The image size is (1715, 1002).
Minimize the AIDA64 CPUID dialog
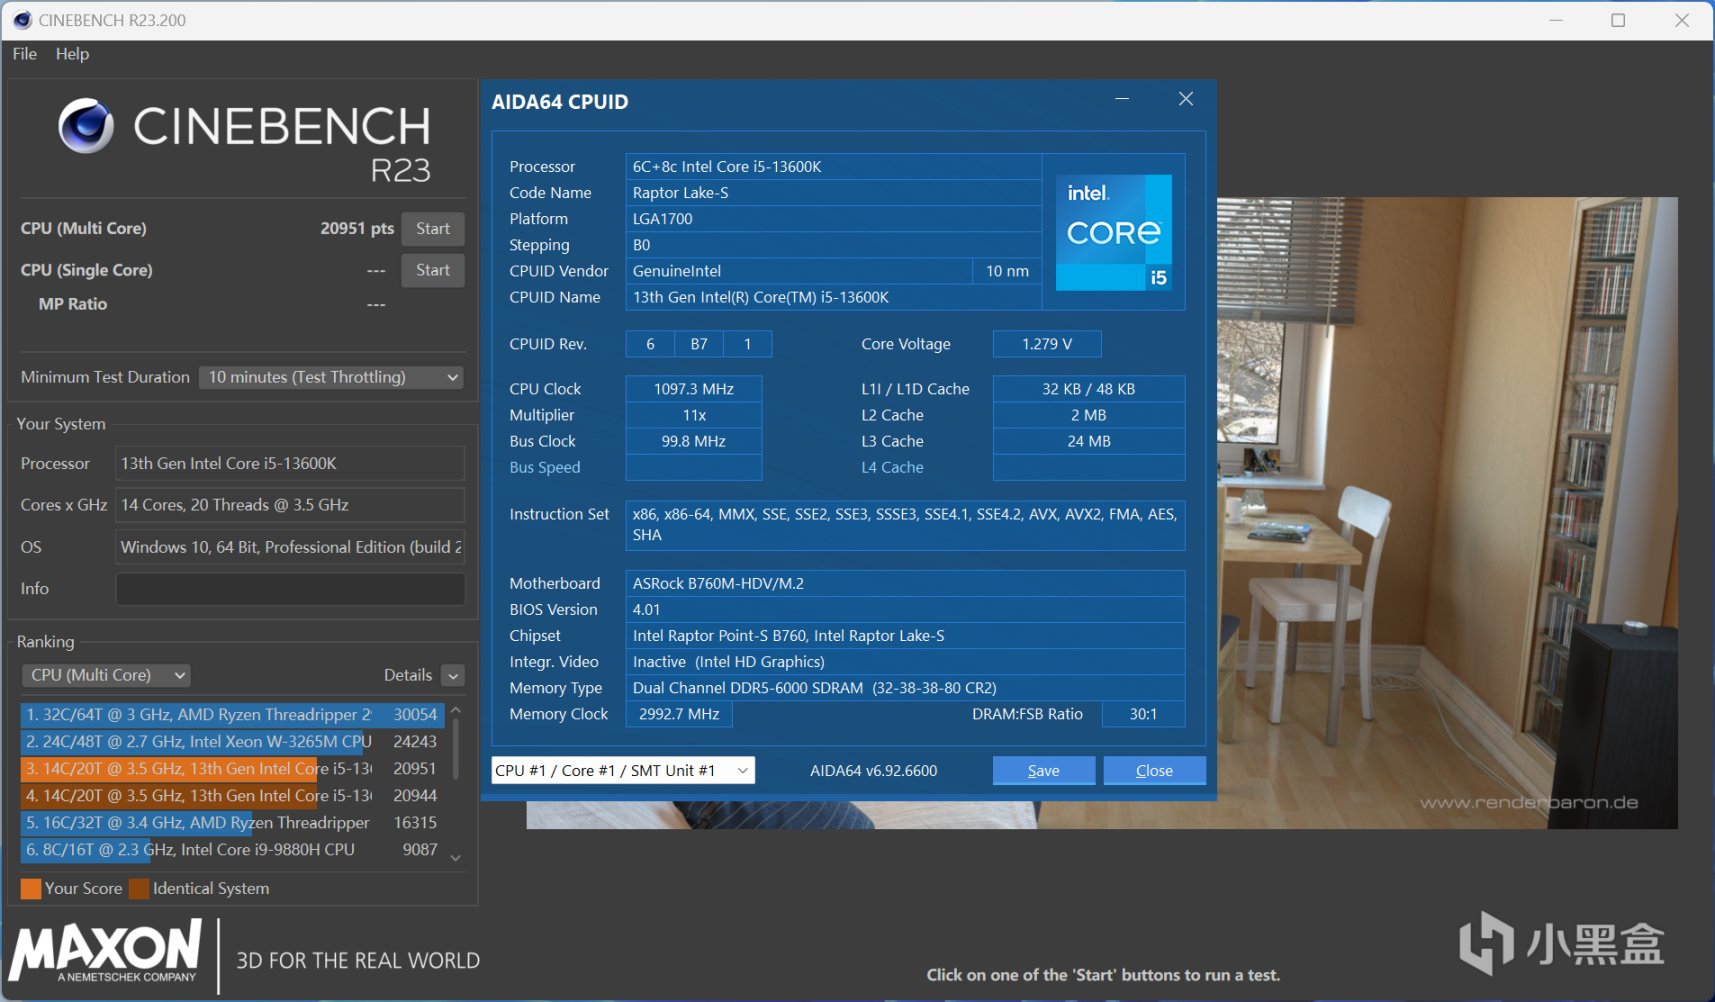[1122, 99]
